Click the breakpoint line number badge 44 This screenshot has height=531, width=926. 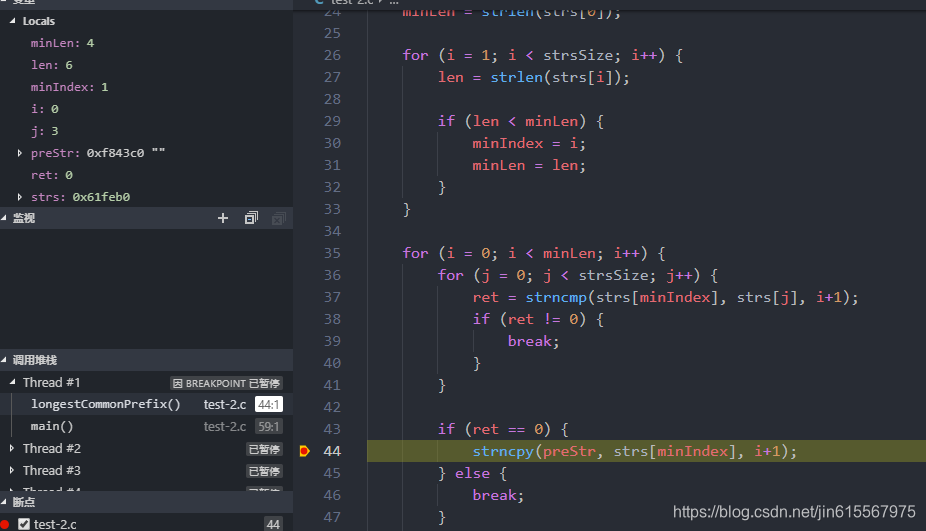tap(273, 524)
